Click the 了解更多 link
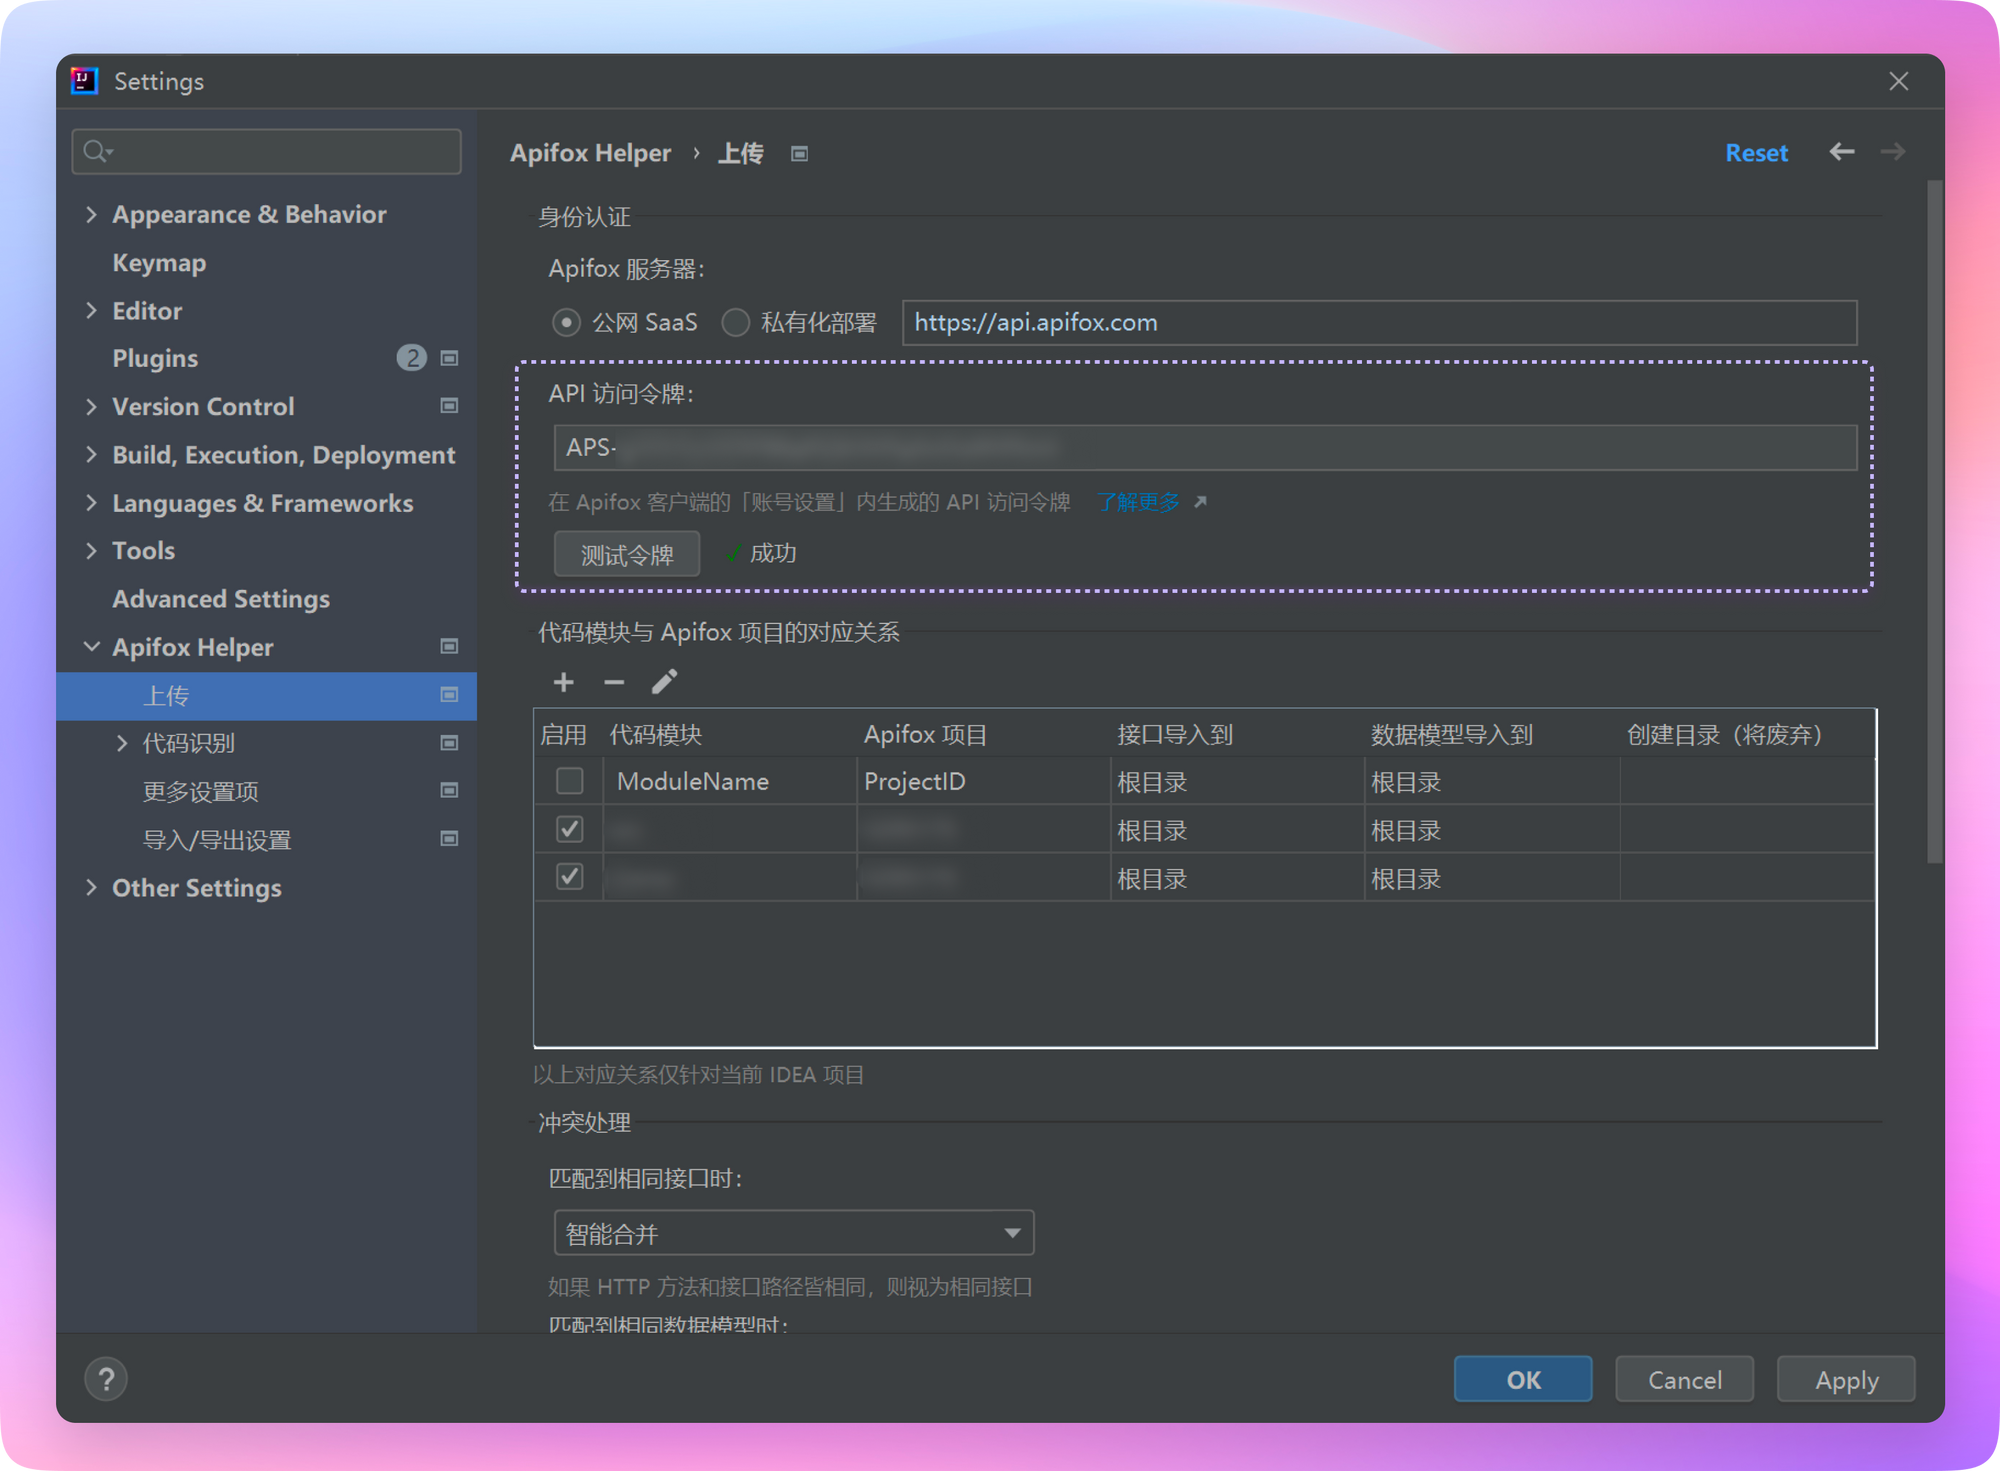This screenshot has width=2000, height=1471. [x=1139, y=502]
